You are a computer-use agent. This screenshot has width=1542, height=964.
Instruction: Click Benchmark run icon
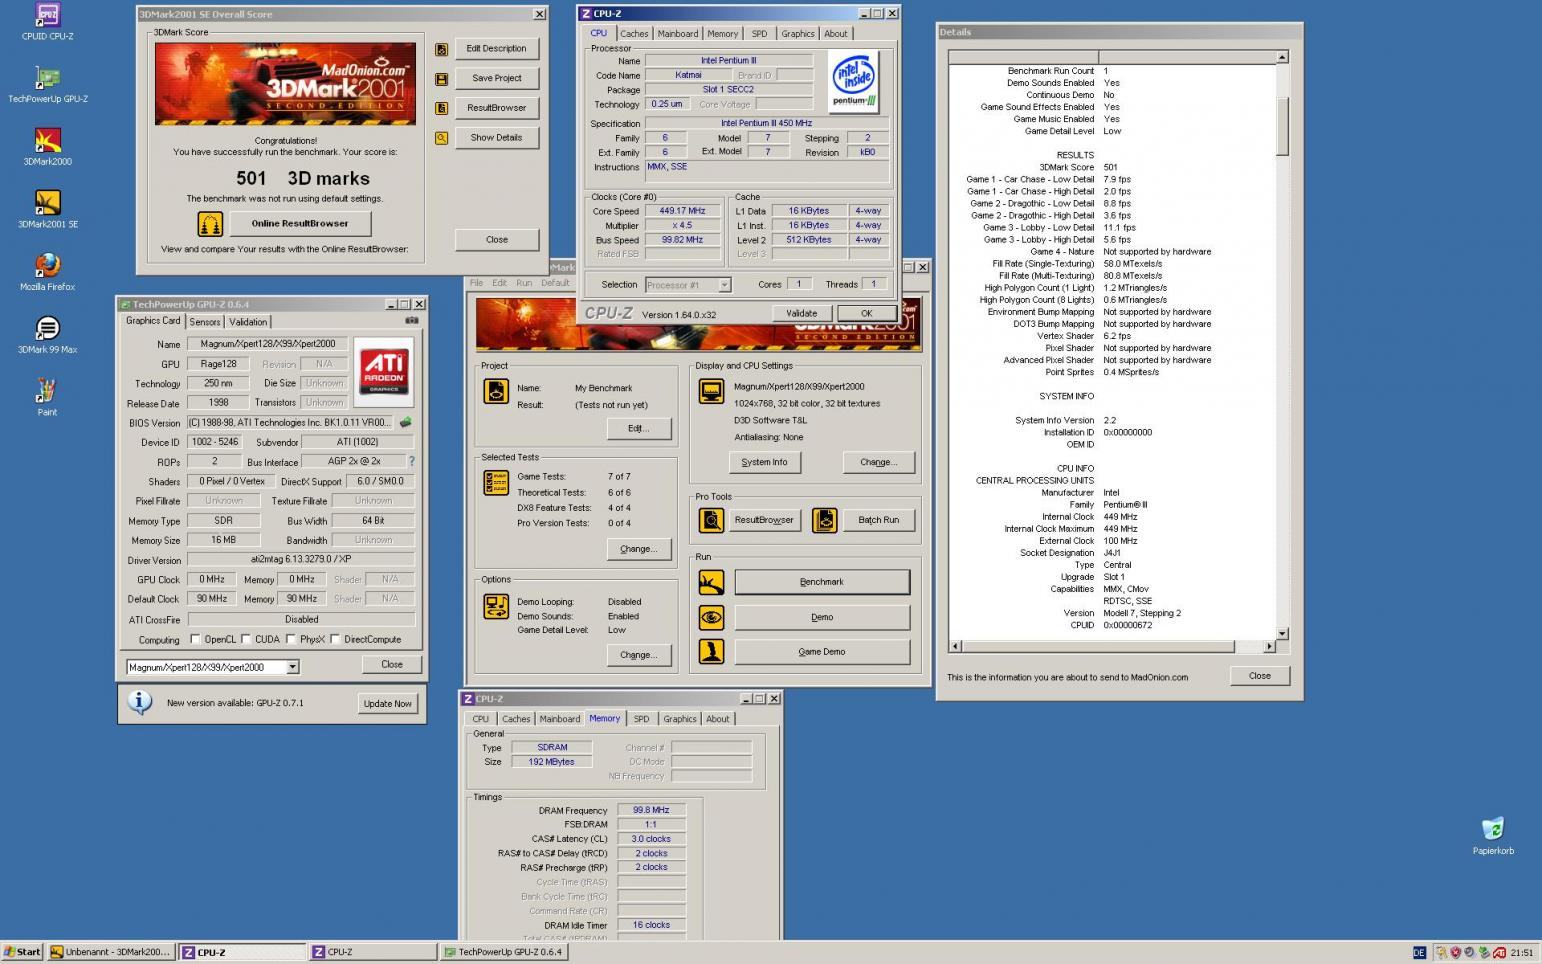click(711, 582)
